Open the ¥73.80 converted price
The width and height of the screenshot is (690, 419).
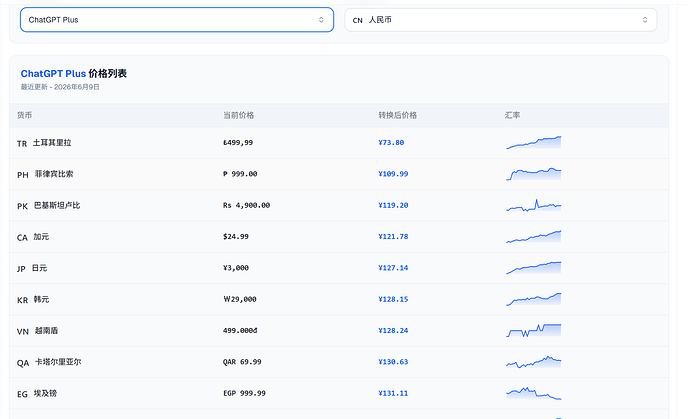point(391,143)
